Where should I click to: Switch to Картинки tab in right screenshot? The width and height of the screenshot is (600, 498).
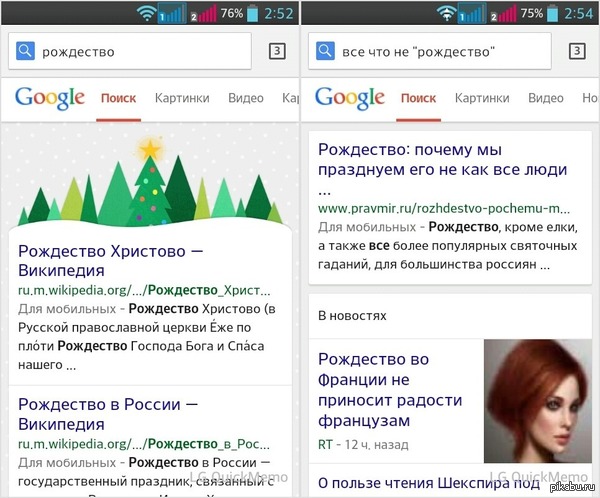coord(482,98)
